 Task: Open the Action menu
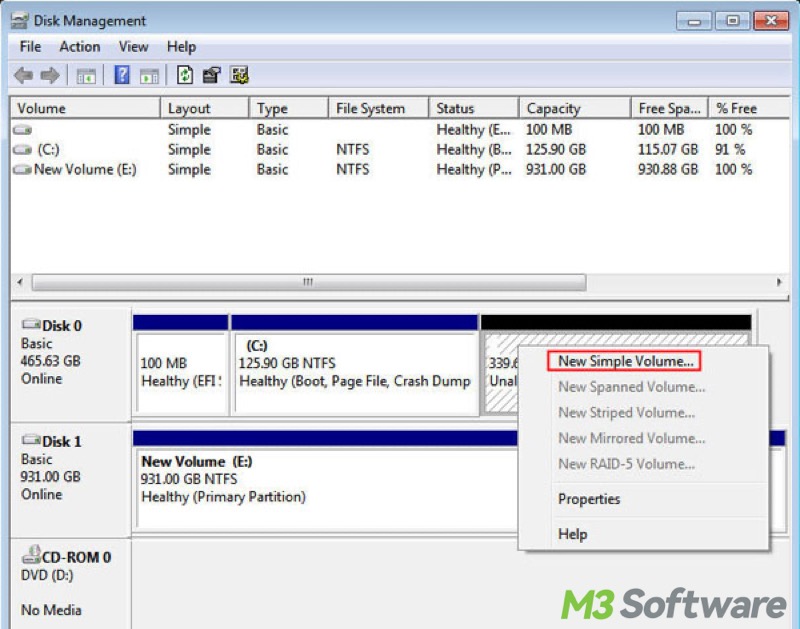pos(80,47)
